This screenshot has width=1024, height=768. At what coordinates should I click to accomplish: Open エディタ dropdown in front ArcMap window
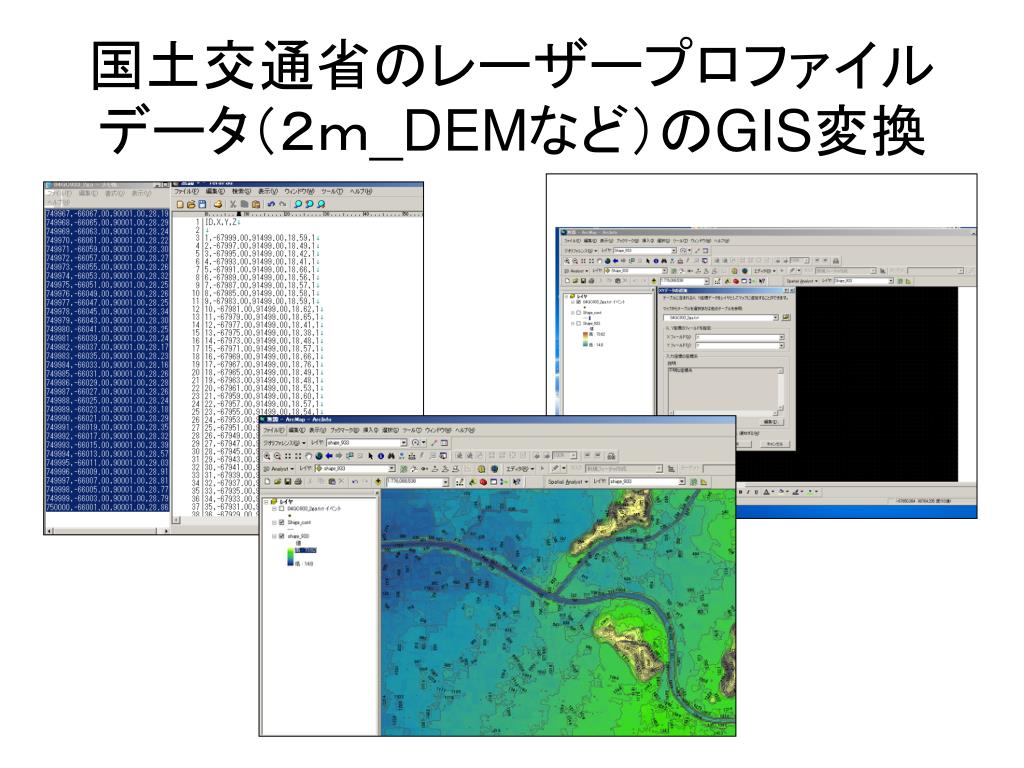coord(520,468)
